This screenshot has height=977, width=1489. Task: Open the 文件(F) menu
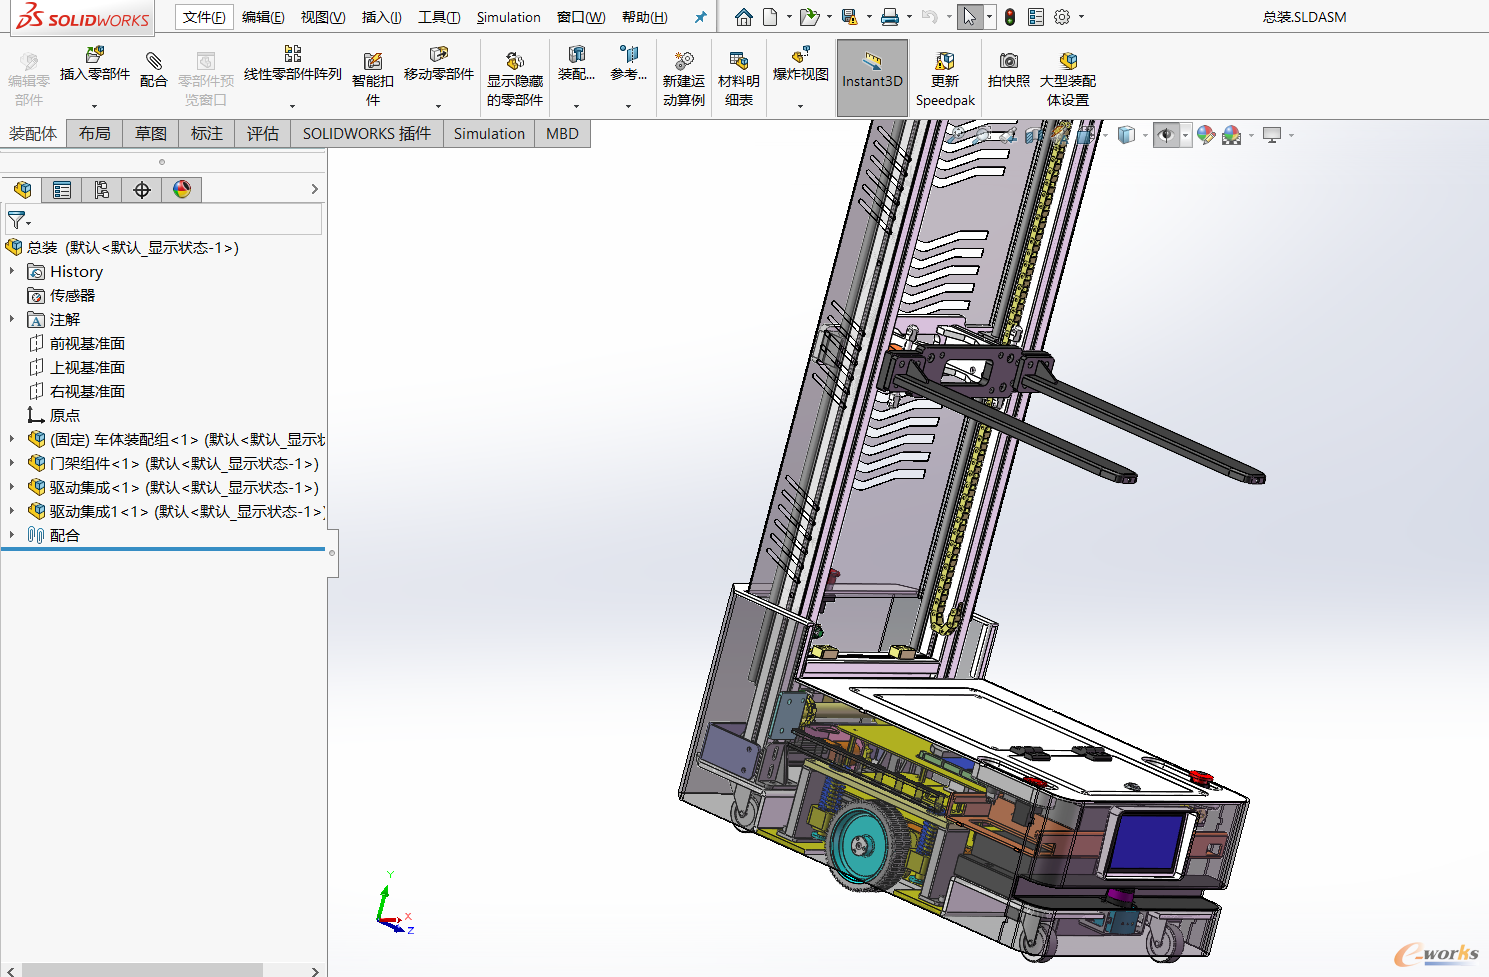[204, 17]
